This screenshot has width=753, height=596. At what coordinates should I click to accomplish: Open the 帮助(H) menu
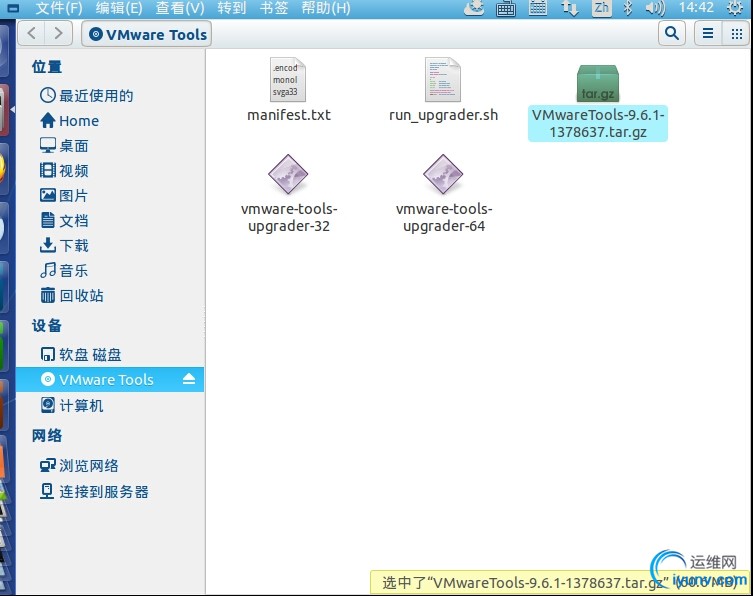click(326, 8)
